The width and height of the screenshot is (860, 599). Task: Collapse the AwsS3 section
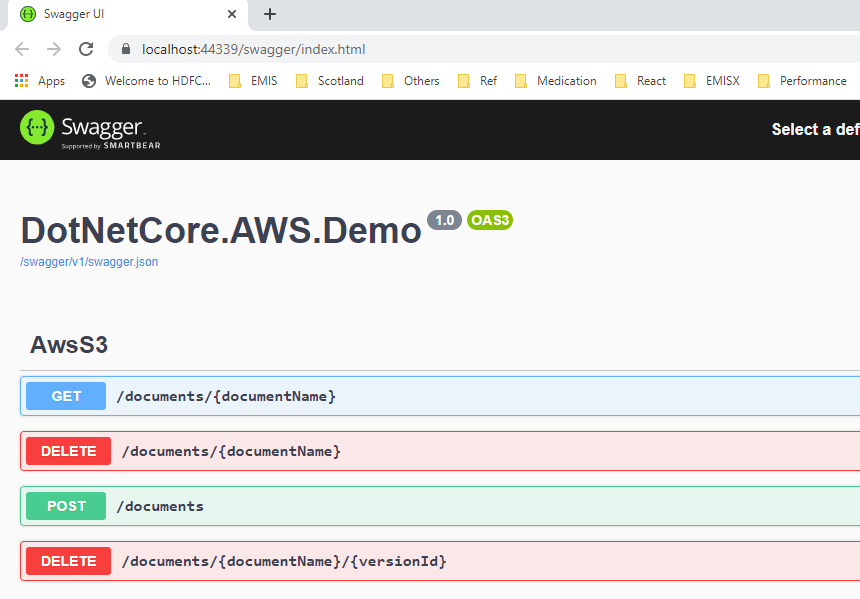pyautogui.click(x=68, y=344)
